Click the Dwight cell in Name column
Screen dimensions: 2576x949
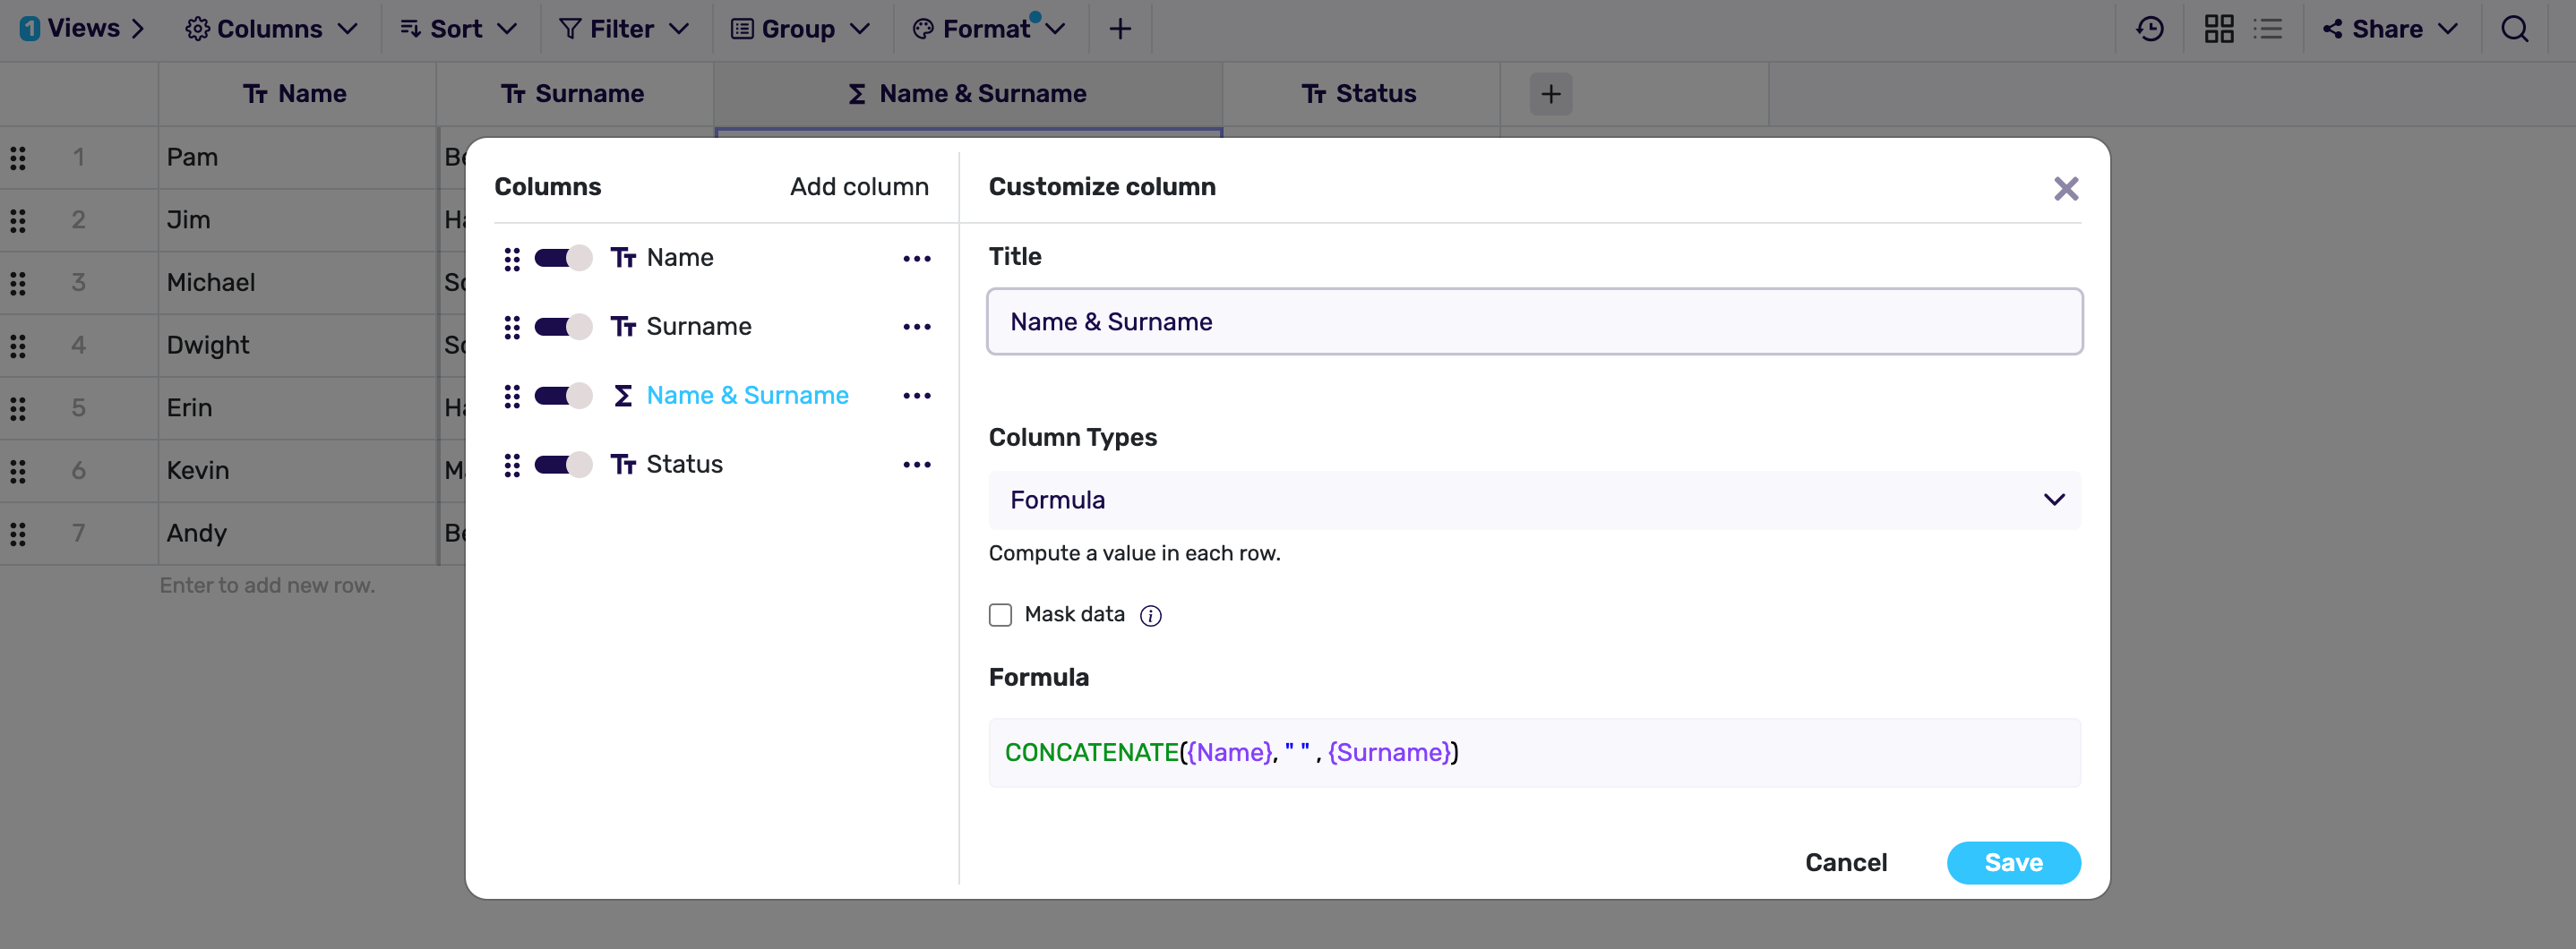point(296,346)
